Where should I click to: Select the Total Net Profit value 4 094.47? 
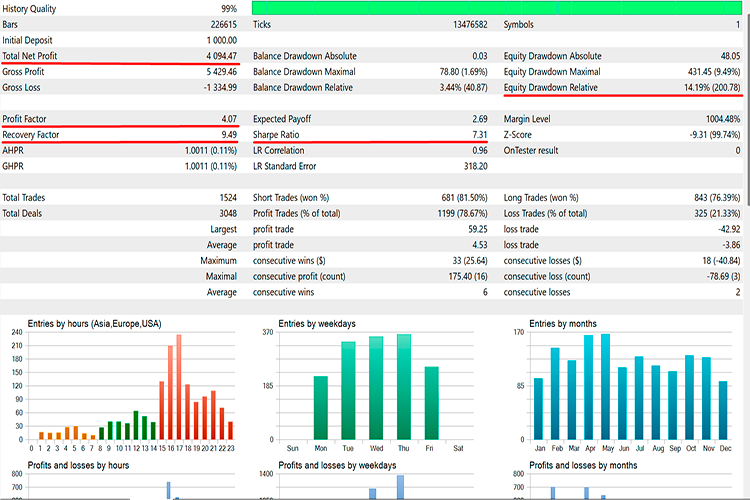click(x=221, y=56)
